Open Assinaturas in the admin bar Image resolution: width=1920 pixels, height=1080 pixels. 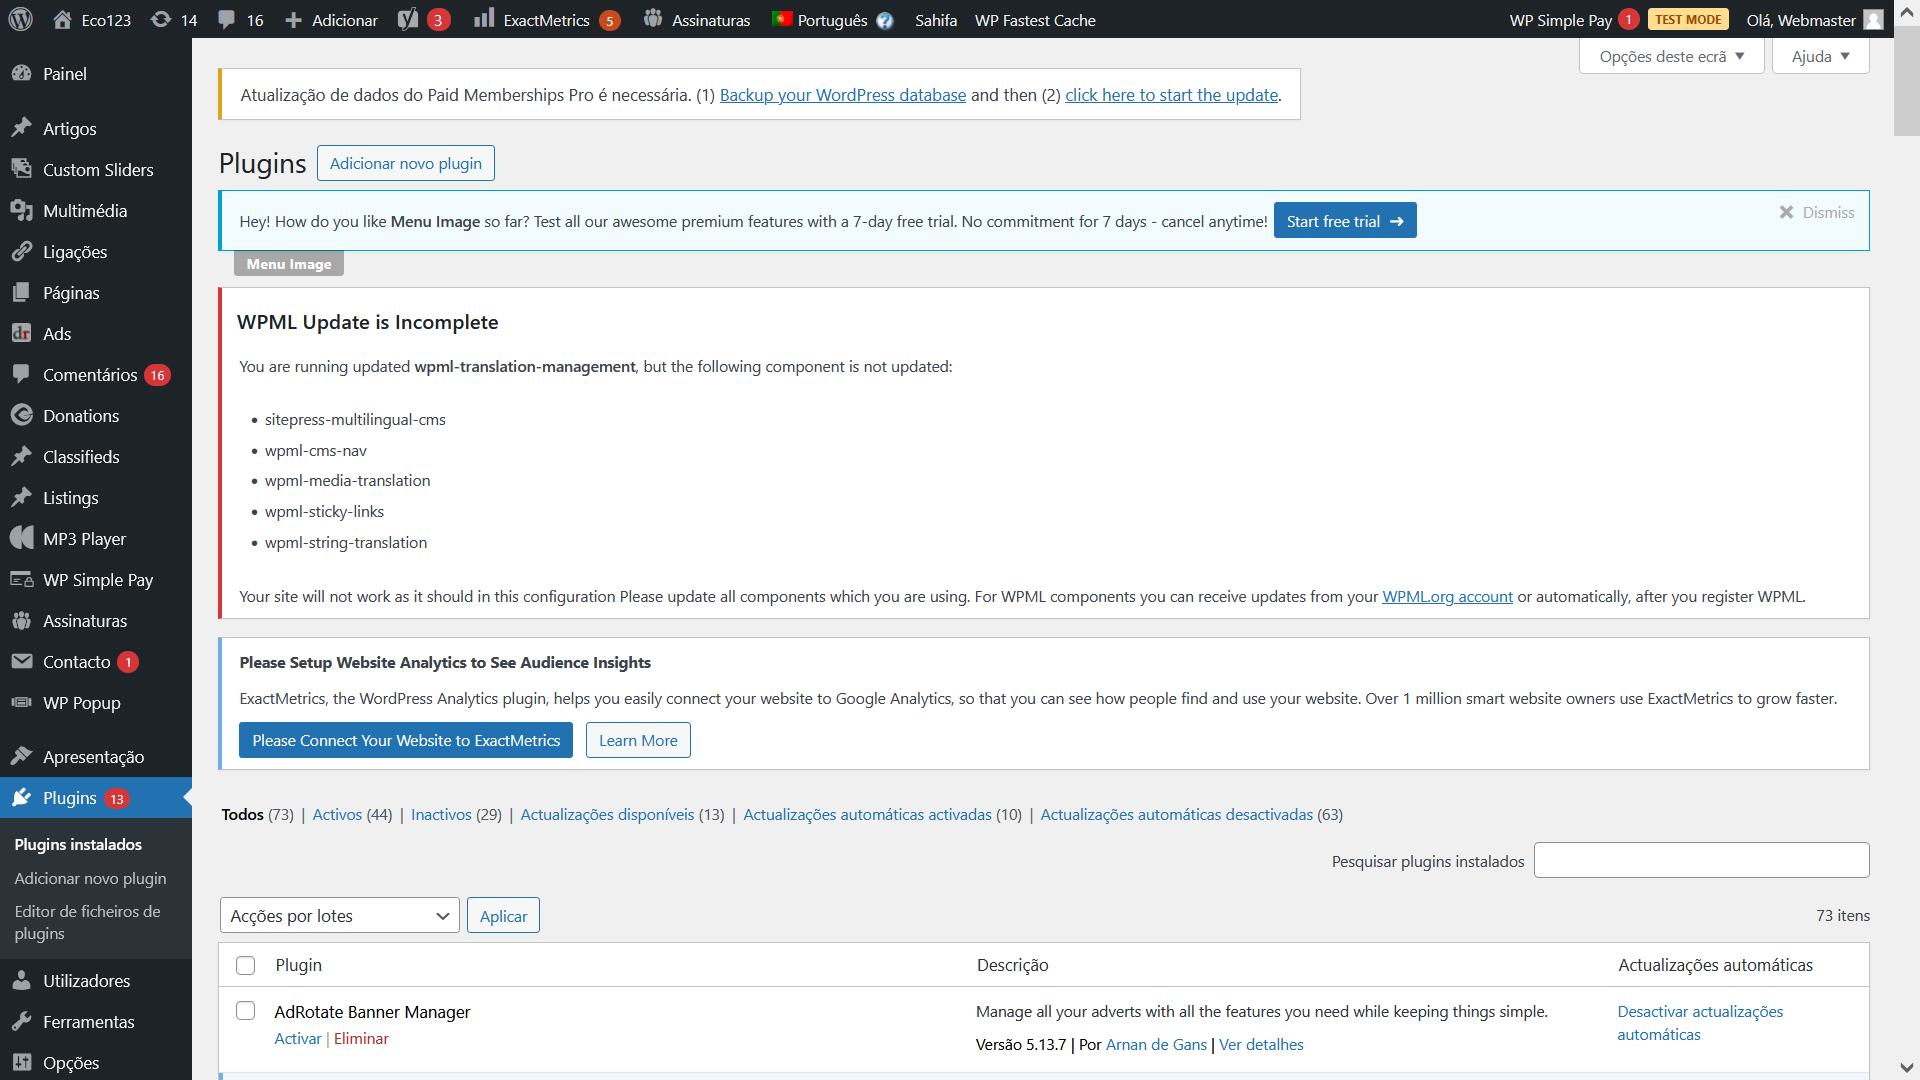tap(697, 20)
